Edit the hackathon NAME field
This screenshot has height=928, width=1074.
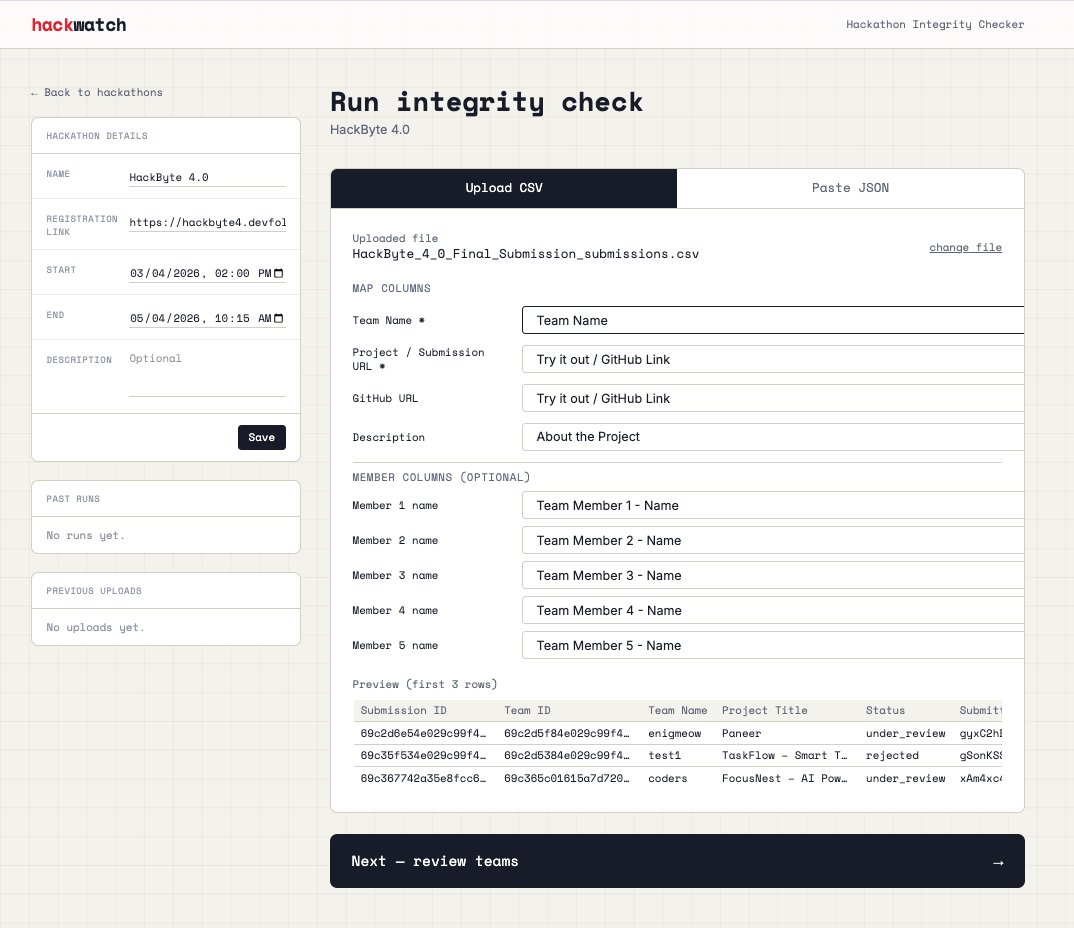tap(207, 177)
